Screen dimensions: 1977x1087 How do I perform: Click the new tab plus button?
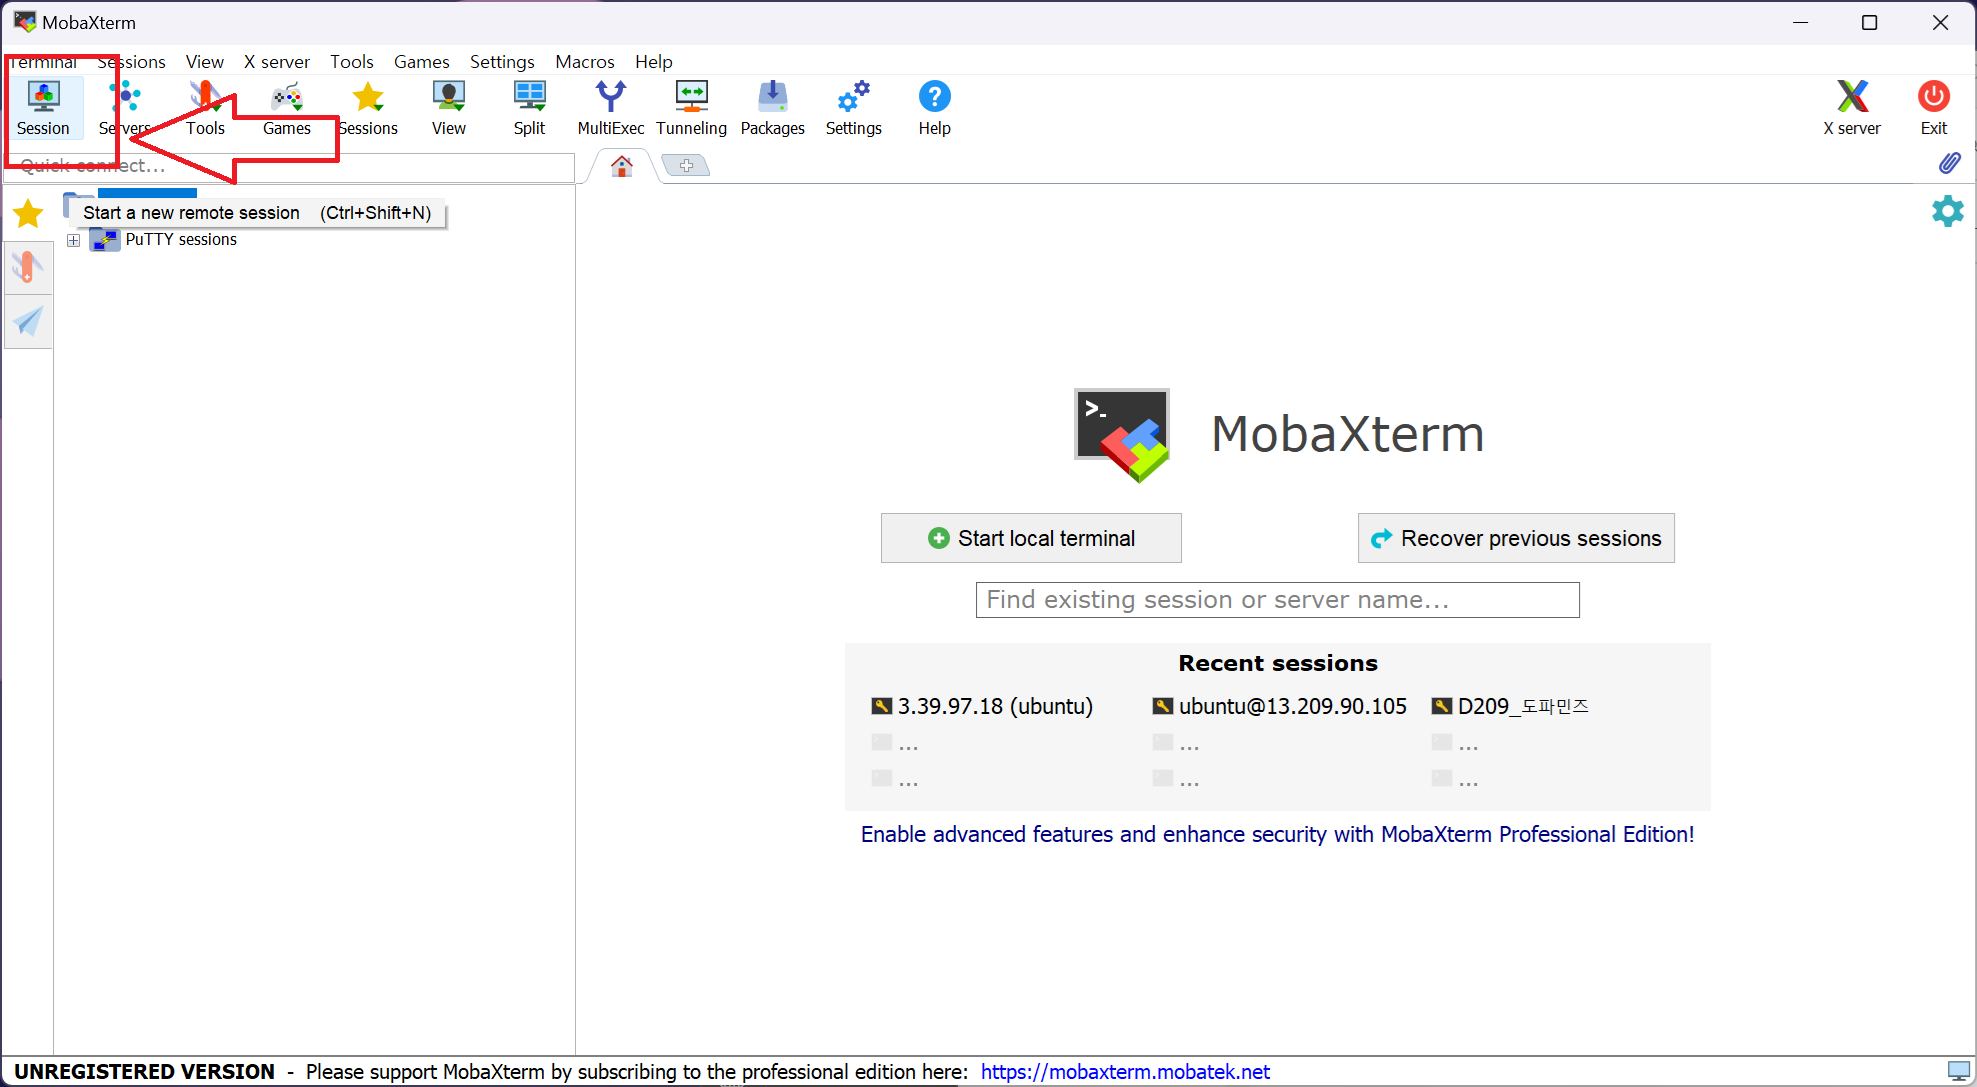[x=686, y=166]
